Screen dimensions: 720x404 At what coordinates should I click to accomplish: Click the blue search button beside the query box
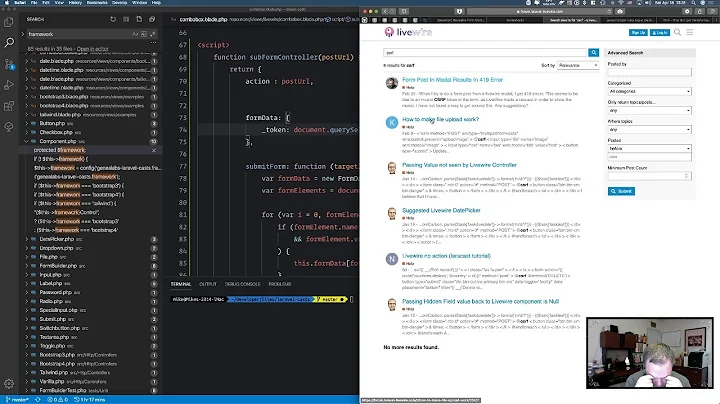coord(594,53)
